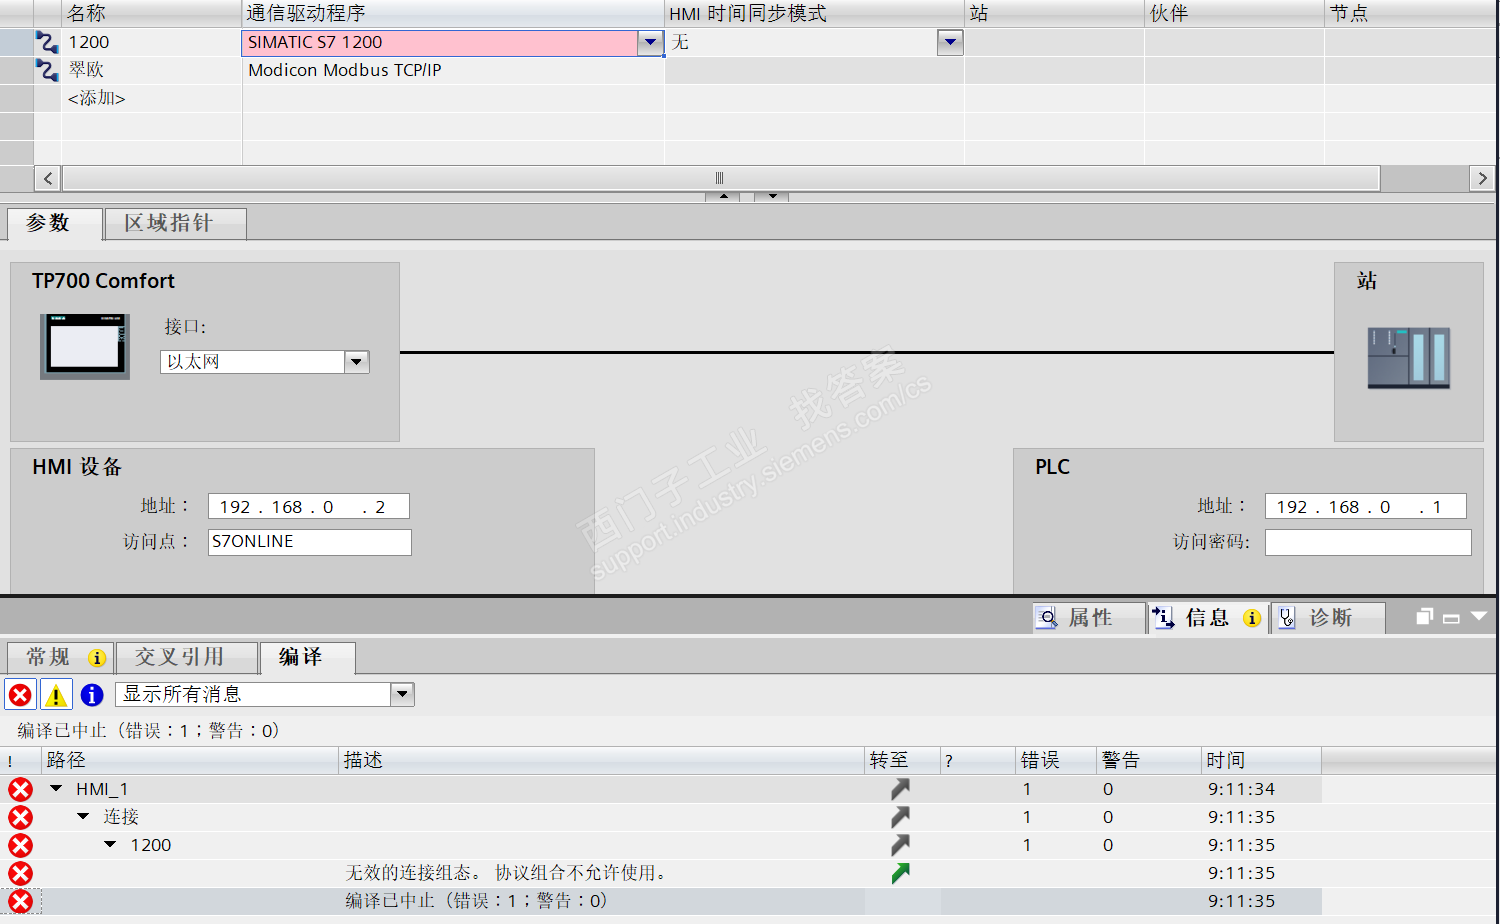Switch to the 参数 tab
The image size is (1500, 924).
(54, 224)
